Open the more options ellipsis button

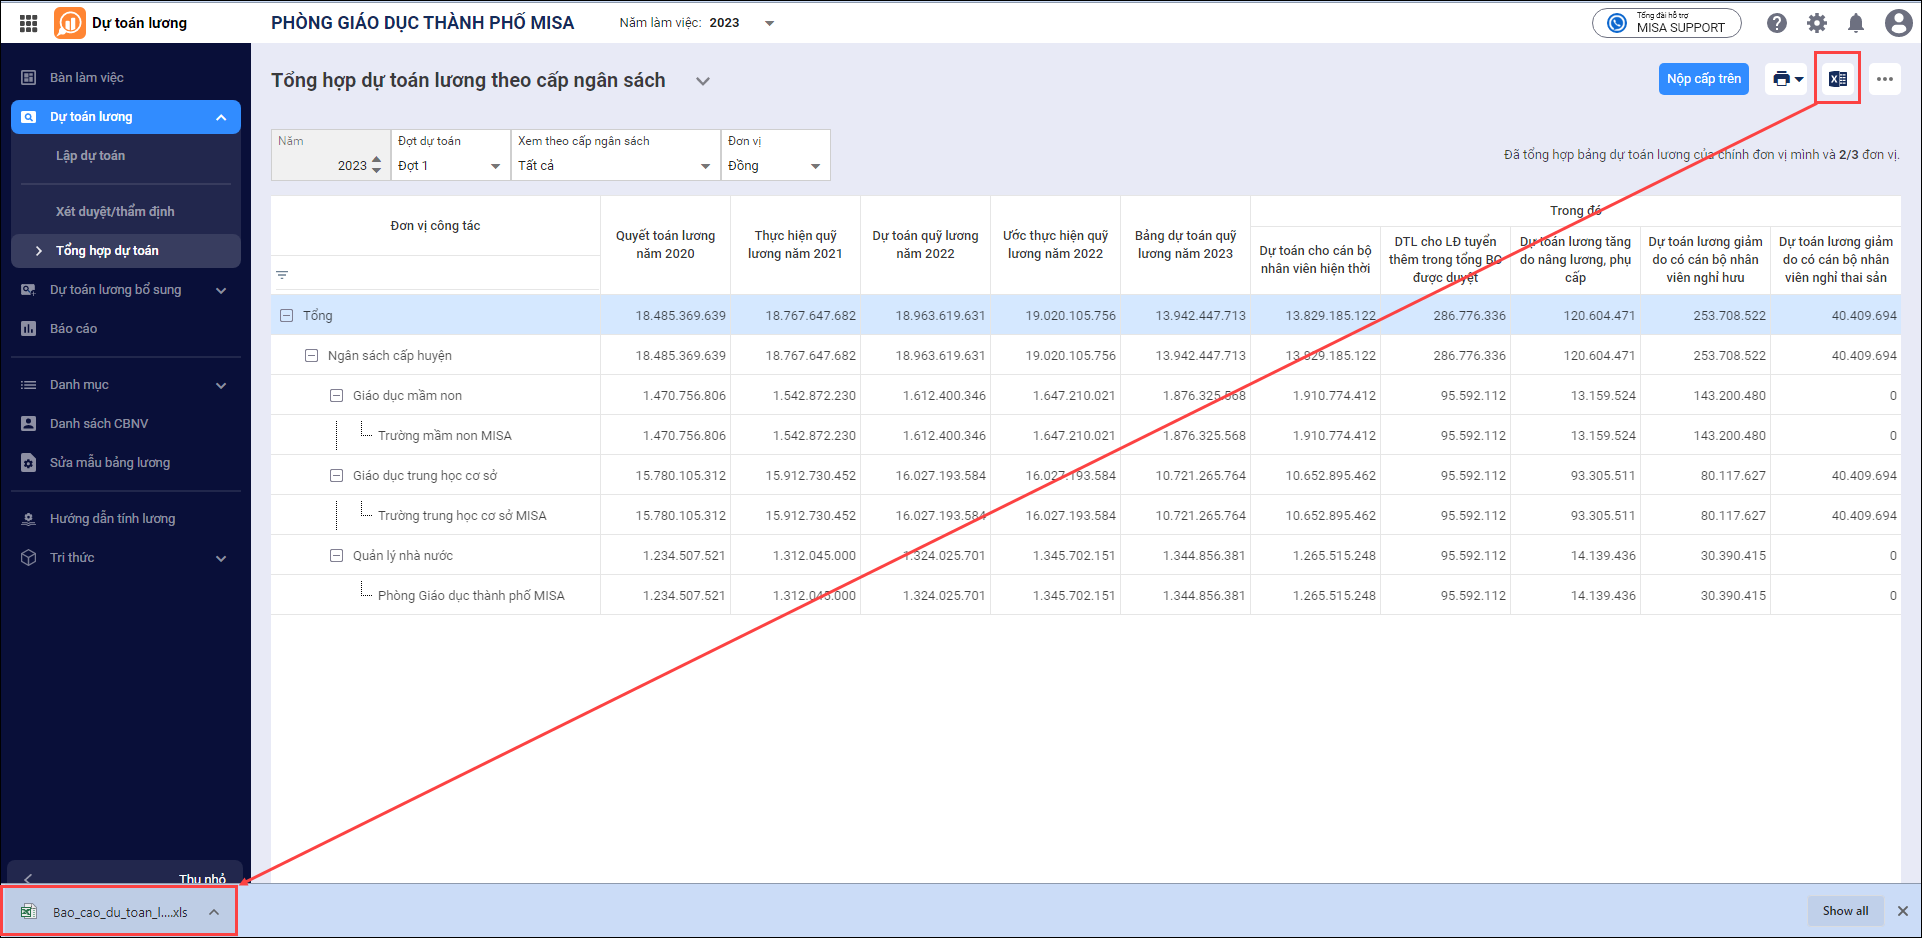tap(1885, 79)
